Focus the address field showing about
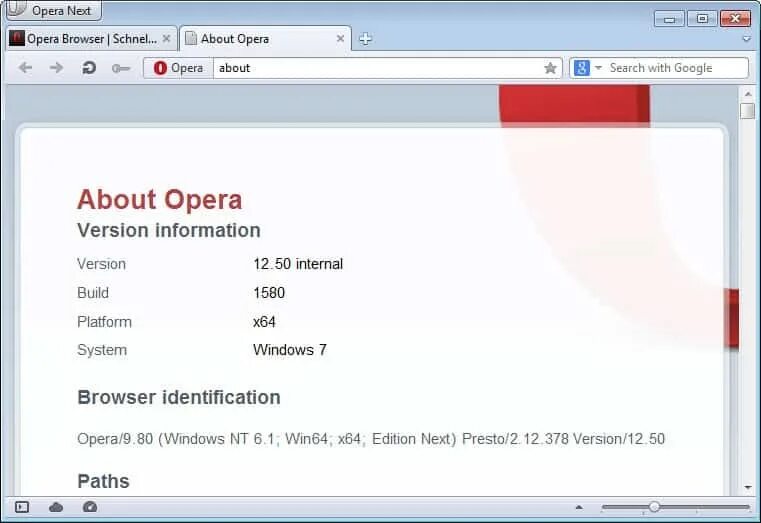Image resolution: width=761 pixels, height=523 pixels. pyautogui.click(x=379, y=68)
